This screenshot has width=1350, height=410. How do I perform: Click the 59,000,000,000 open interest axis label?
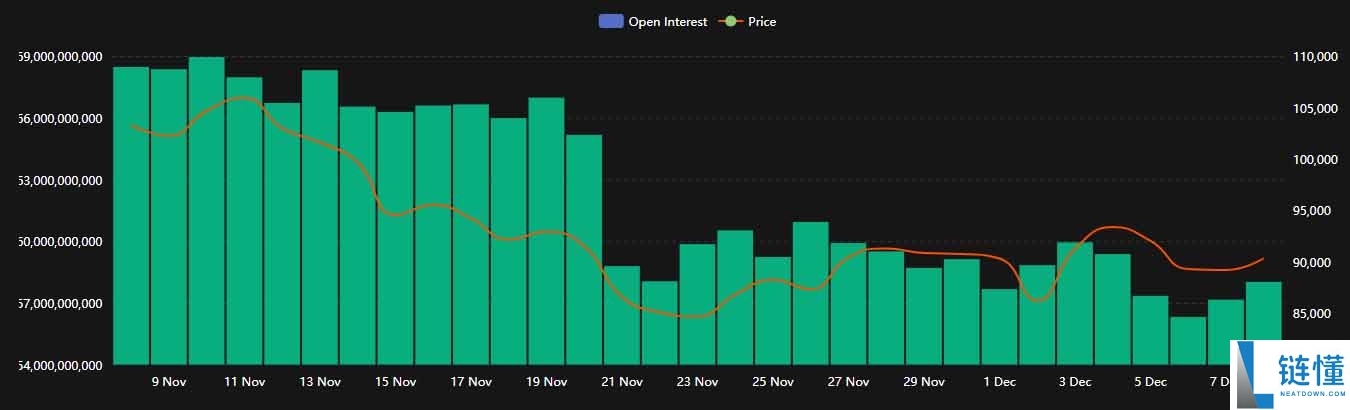pyautogui.click(x=60, y=58)
